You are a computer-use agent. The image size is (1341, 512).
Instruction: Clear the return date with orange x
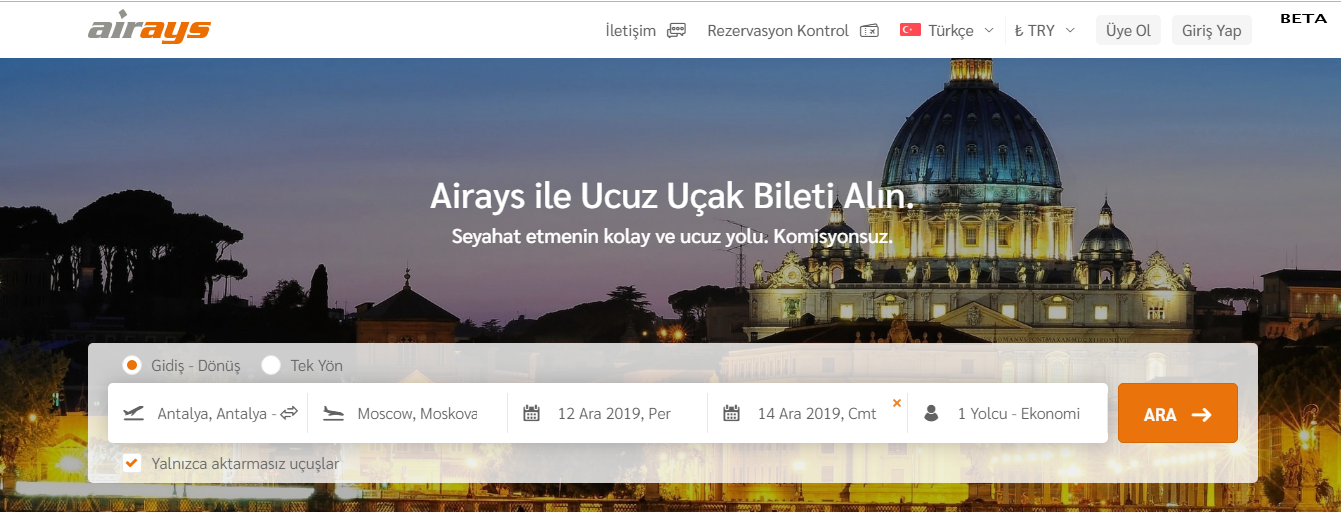[x=896, y=402]
